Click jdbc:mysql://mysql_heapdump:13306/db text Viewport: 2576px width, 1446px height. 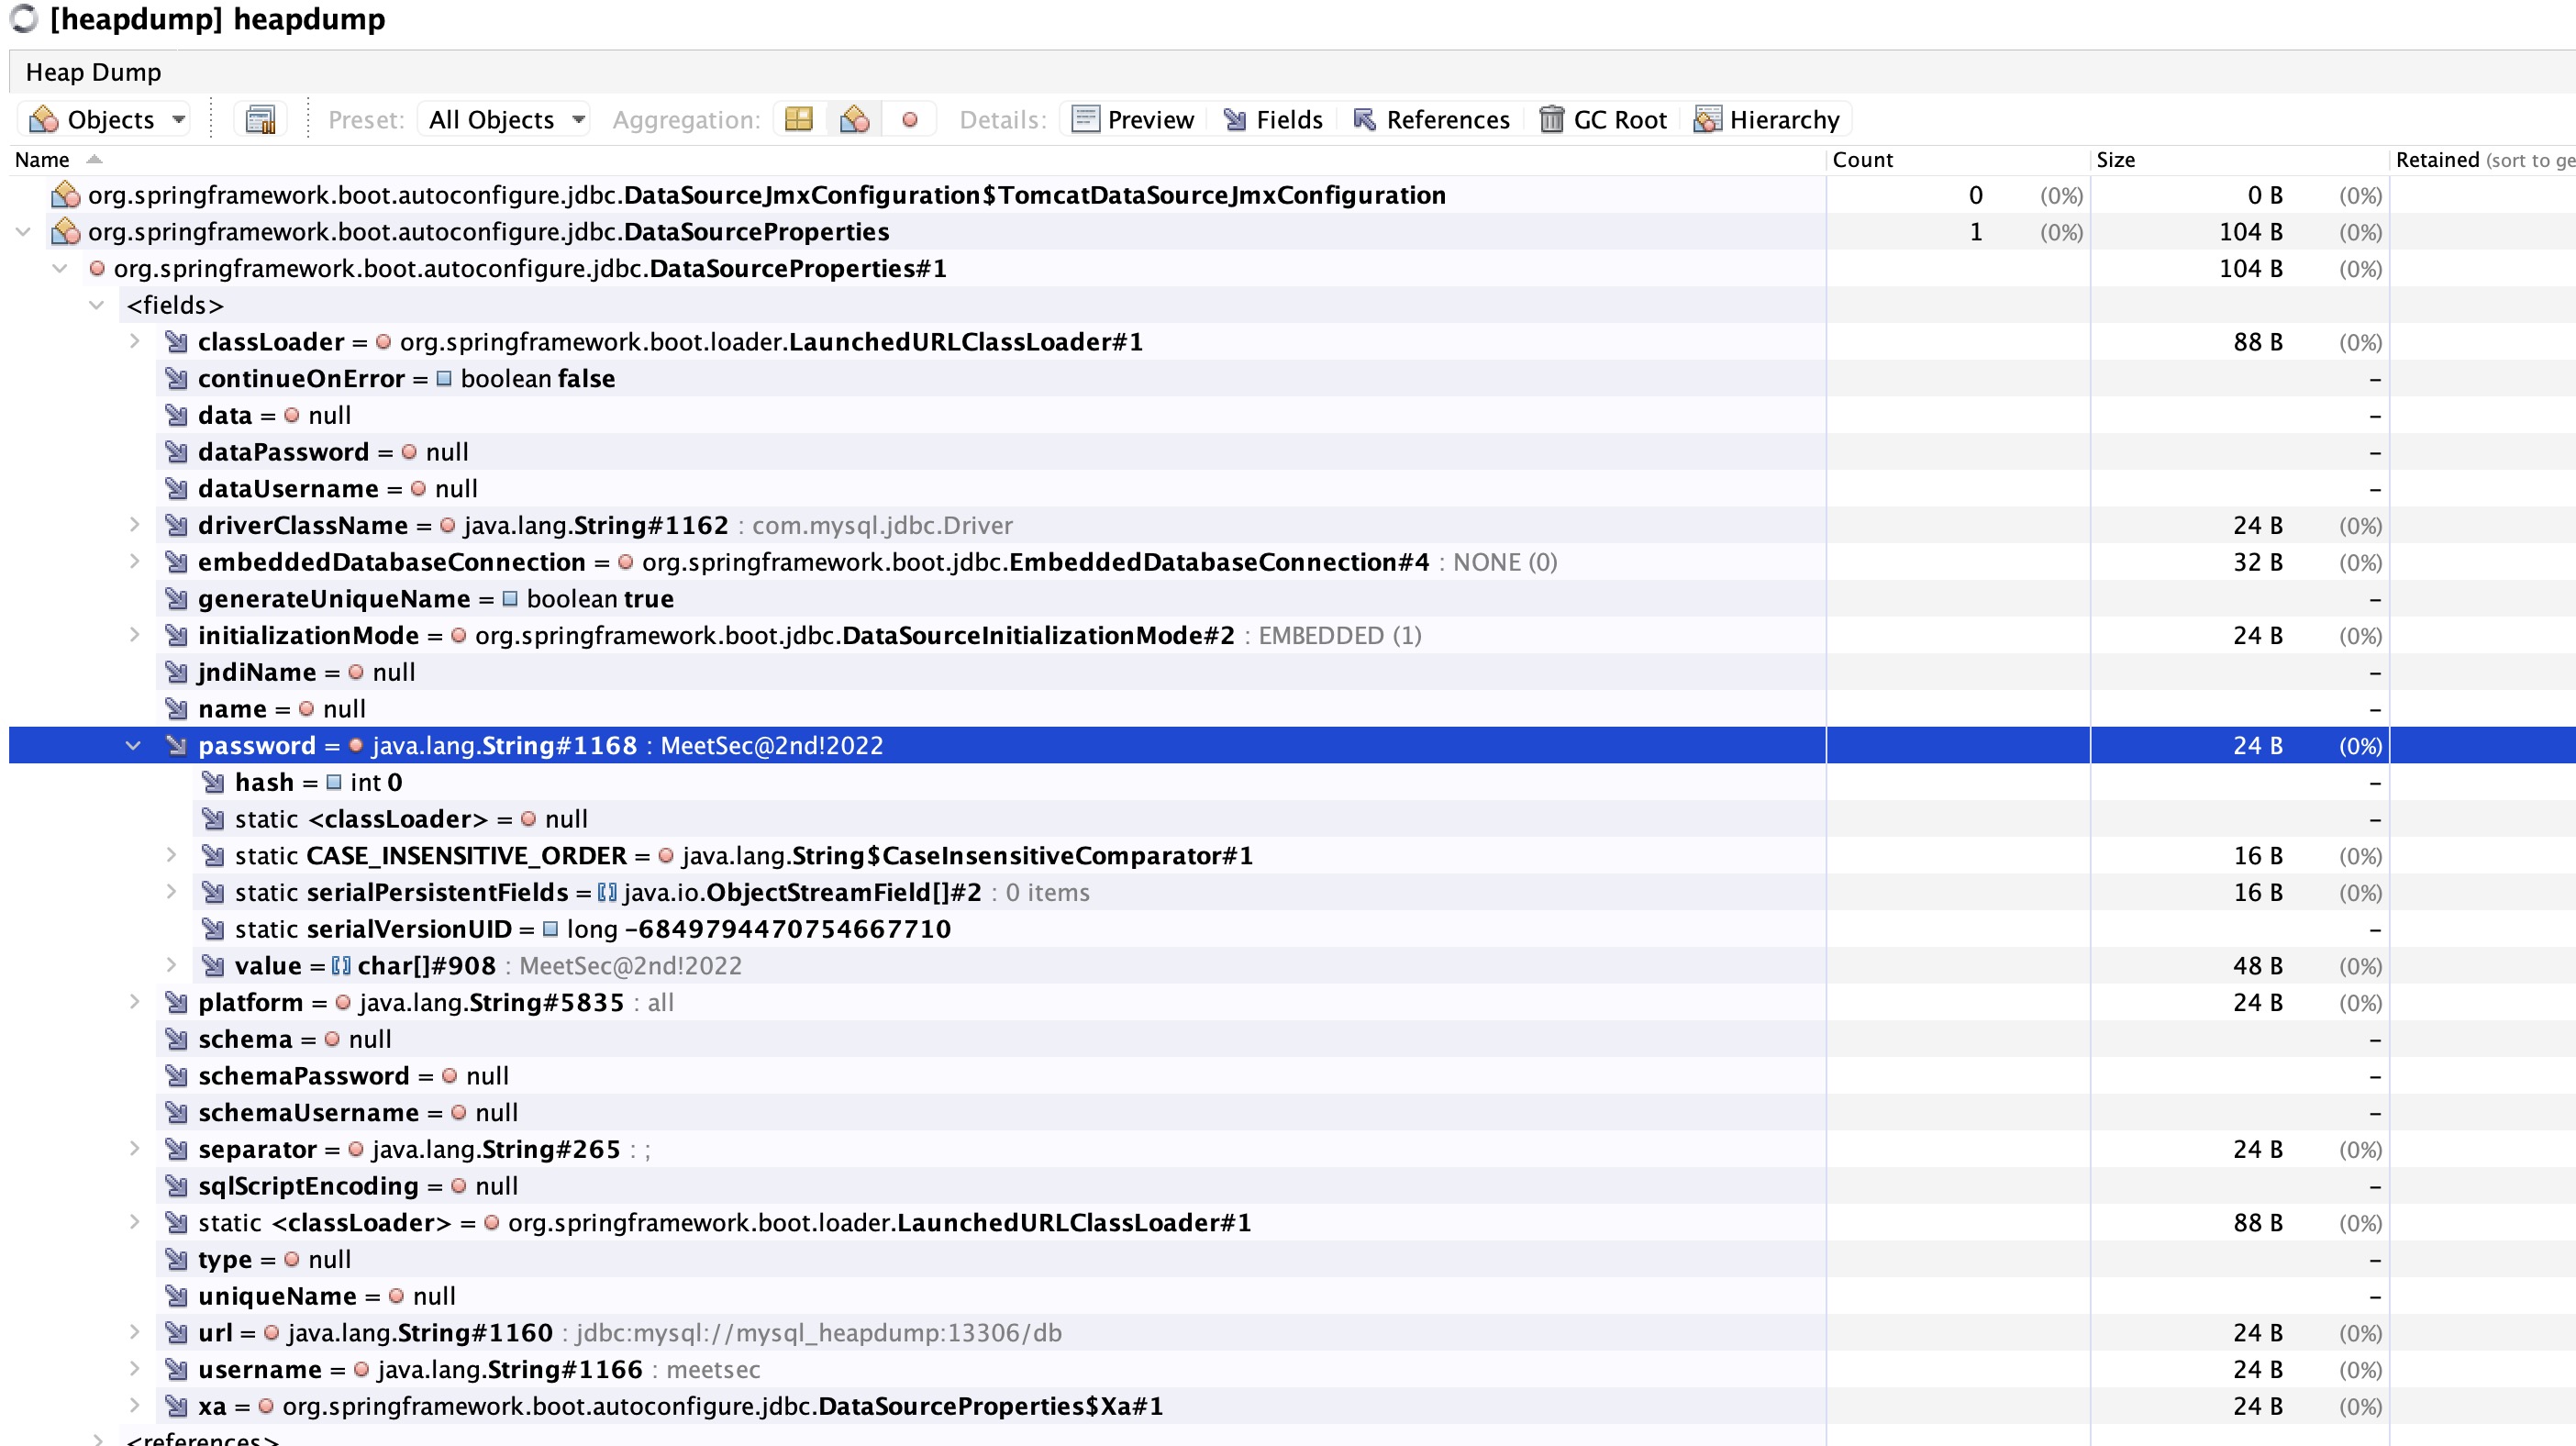819,1333
